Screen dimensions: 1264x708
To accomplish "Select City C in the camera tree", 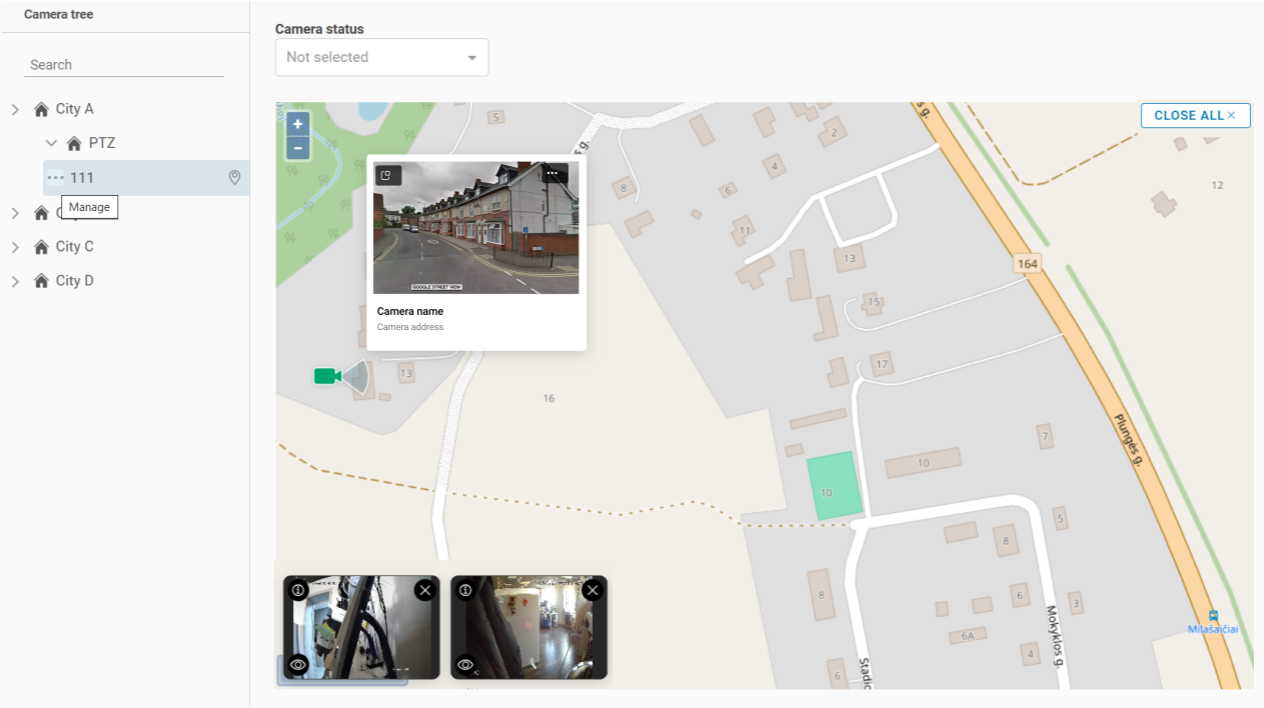I will (74, 246).
